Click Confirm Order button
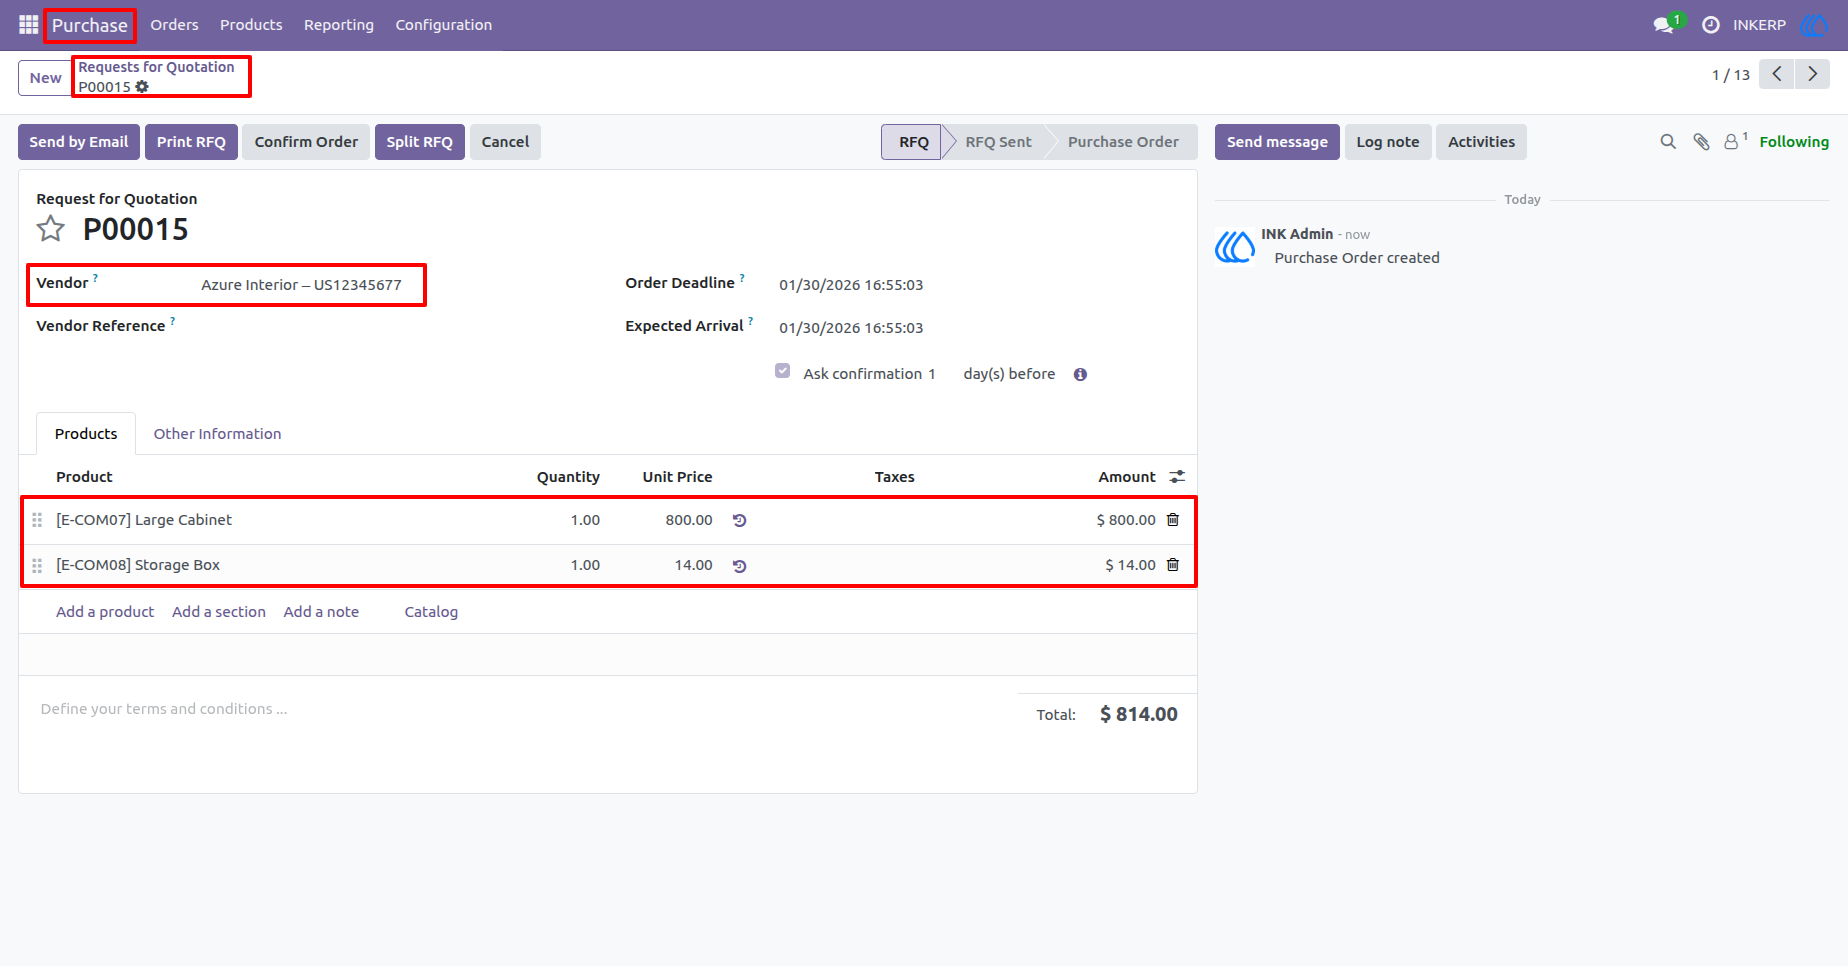This screenshot has height=966, width=1848. pos(306,142)
